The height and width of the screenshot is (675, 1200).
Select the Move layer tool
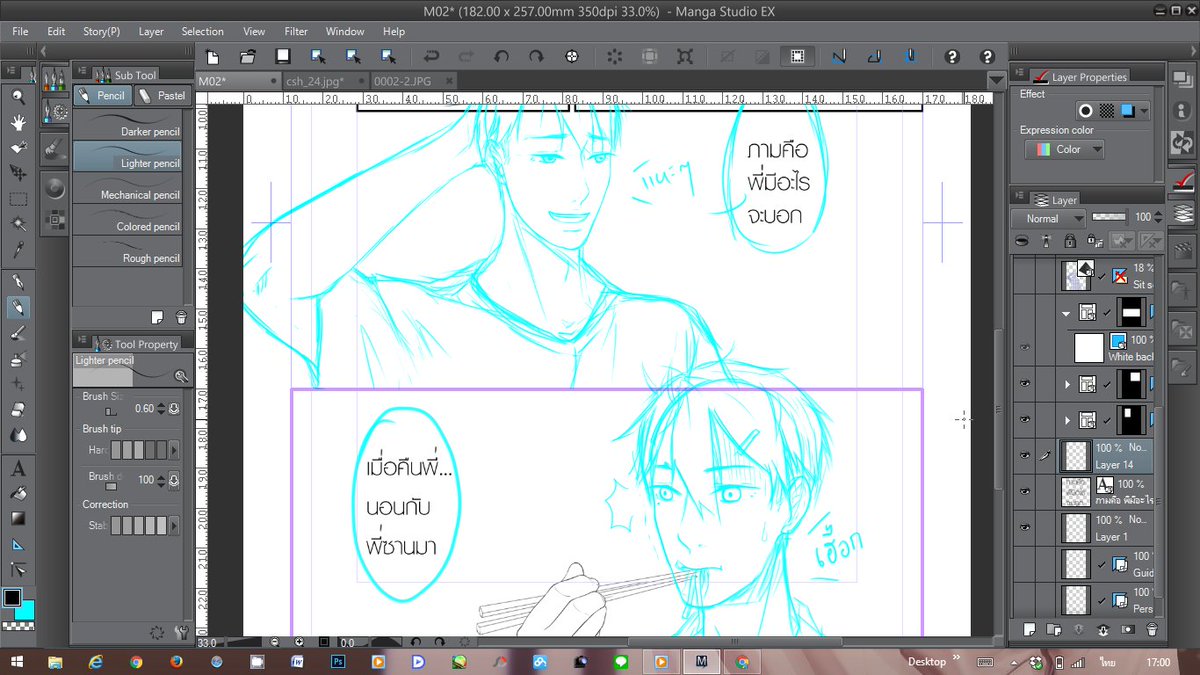18,173
